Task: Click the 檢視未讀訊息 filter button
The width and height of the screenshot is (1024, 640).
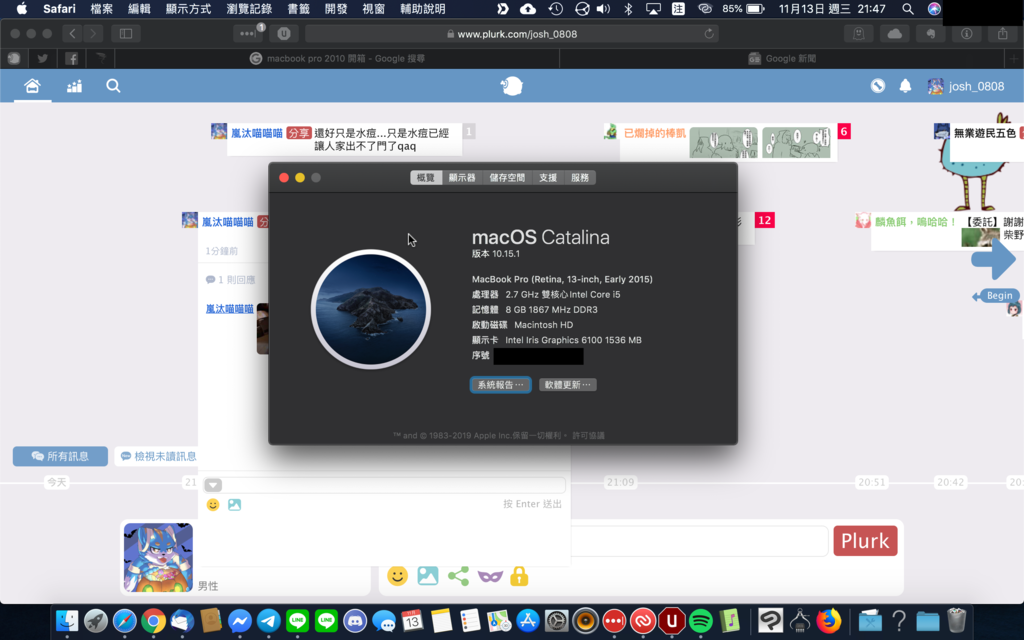Action: point(157,456)
